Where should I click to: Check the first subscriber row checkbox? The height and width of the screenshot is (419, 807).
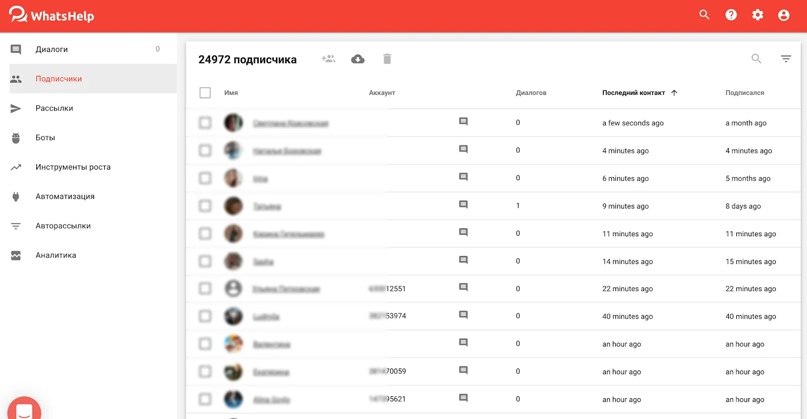coord(205,123)
